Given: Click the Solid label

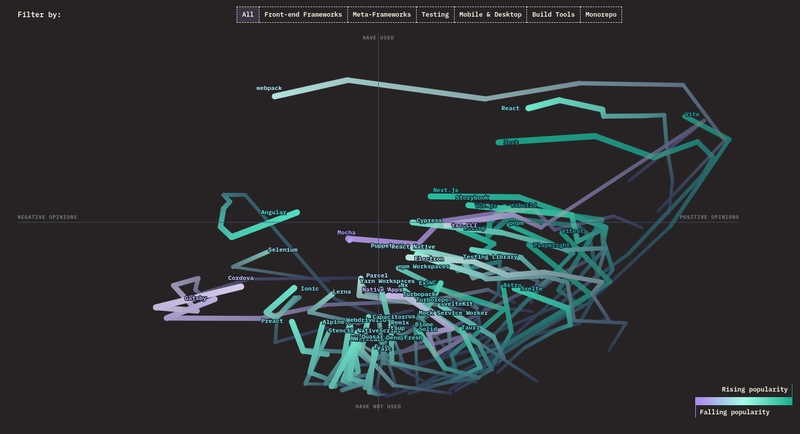Looking at the screenshot, I should [428, 329].
